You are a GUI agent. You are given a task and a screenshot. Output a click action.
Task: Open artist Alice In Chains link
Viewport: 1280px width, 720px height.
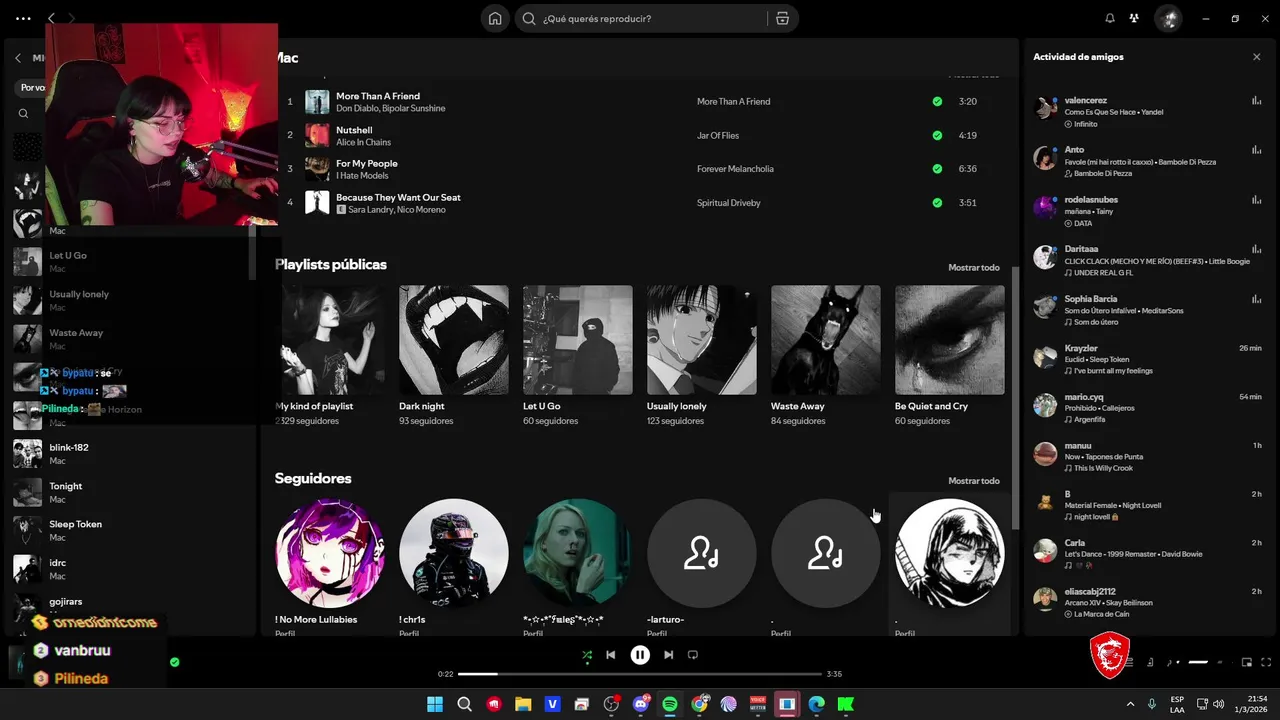pyautogui.click(x=363, y=142)
